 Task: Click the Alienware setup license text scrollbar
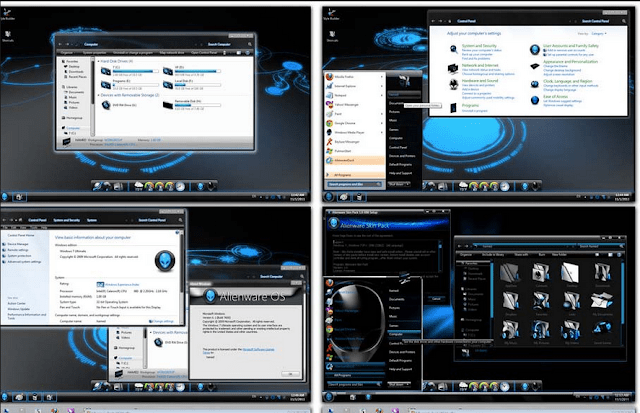[x=440, y=256]
